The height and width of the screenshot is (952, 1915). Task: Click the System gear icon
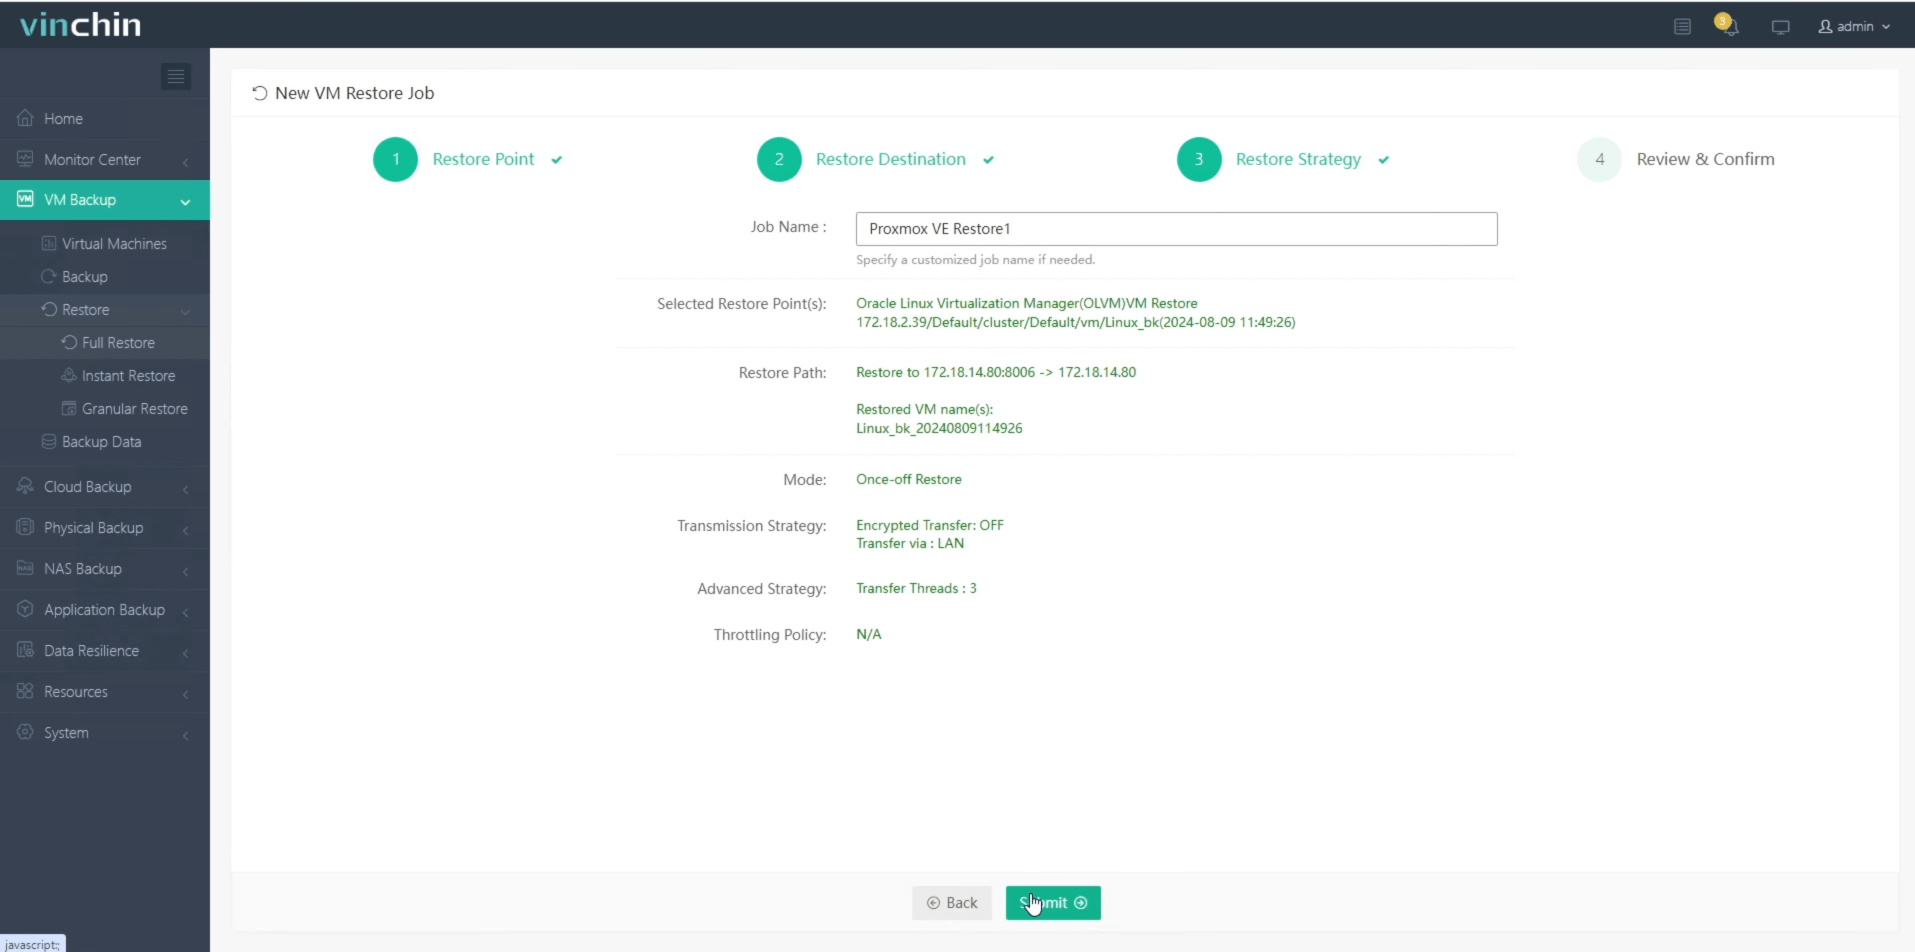tap(25, 732)
